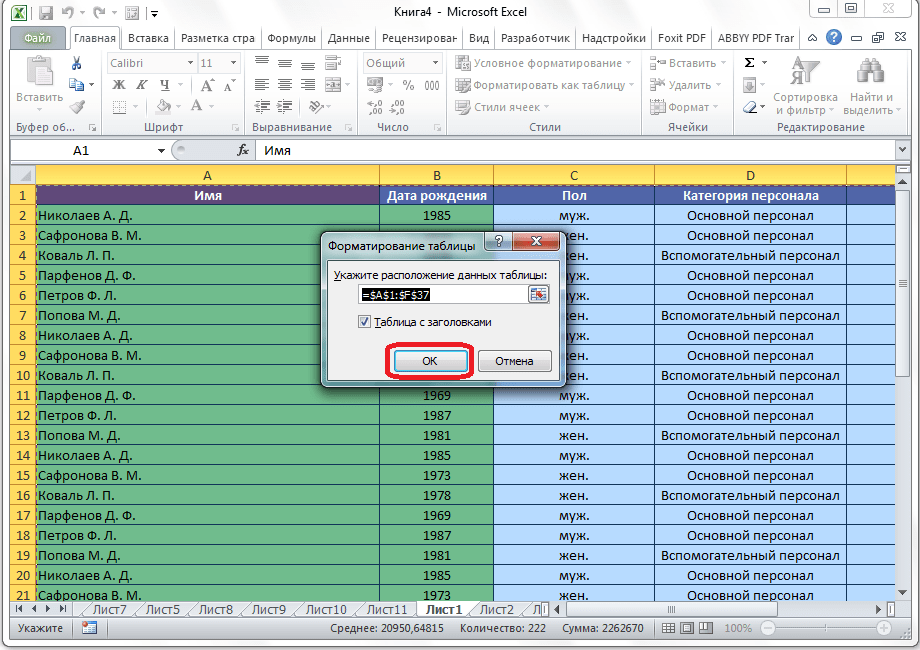Click 'Отмена' to cancel the dialog
This screenshot has height=650, width=920.
click(515, 361)
